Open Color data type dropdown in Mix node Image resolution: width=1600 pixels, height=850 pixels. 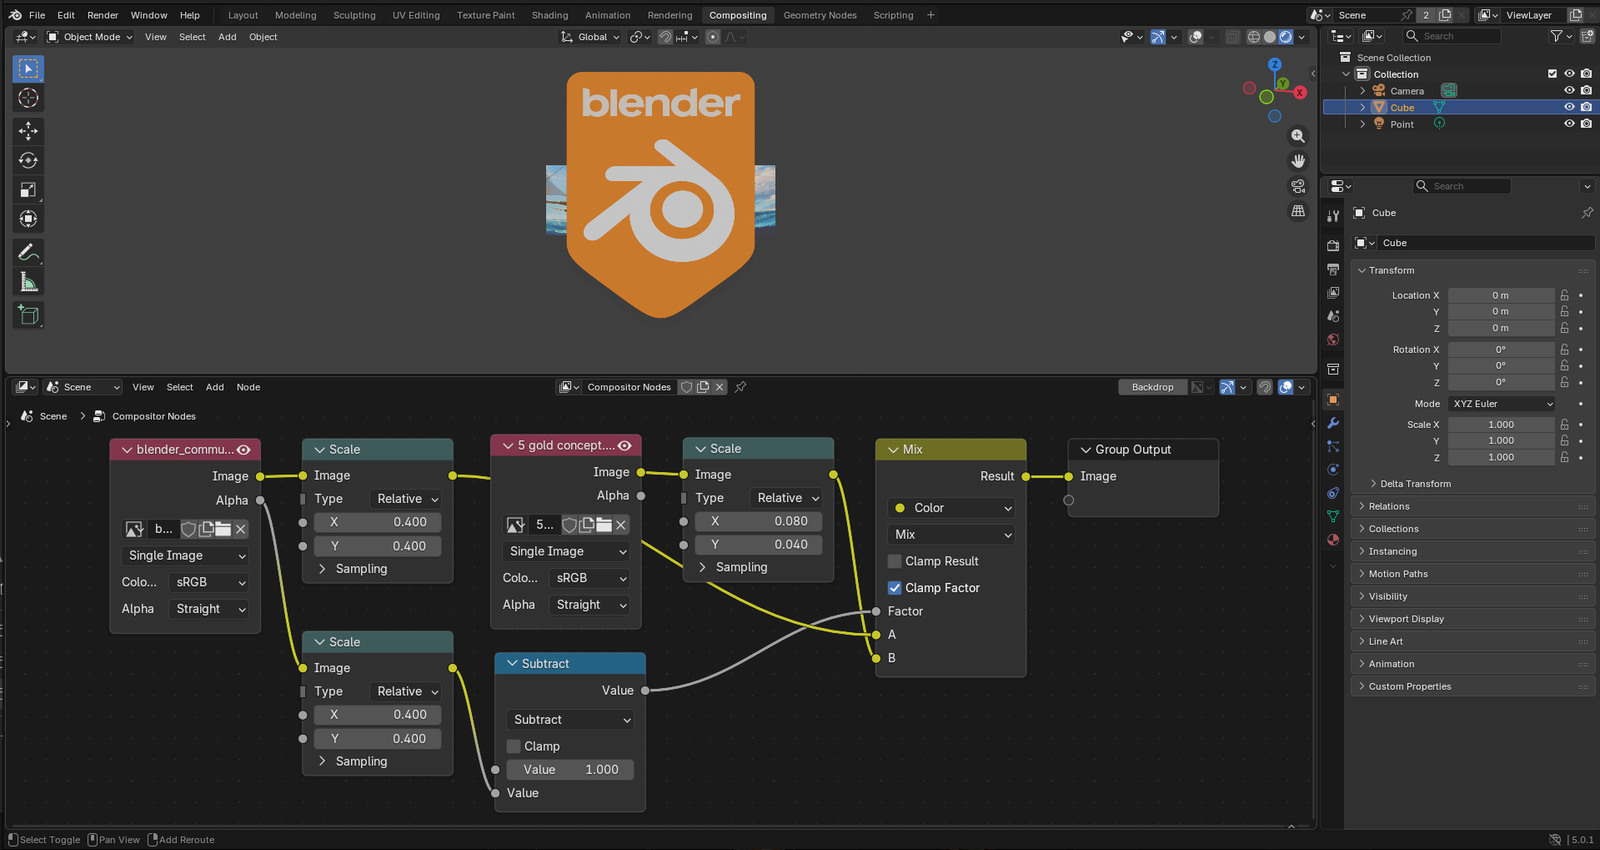pyautogui.click(x=951, y=508)
